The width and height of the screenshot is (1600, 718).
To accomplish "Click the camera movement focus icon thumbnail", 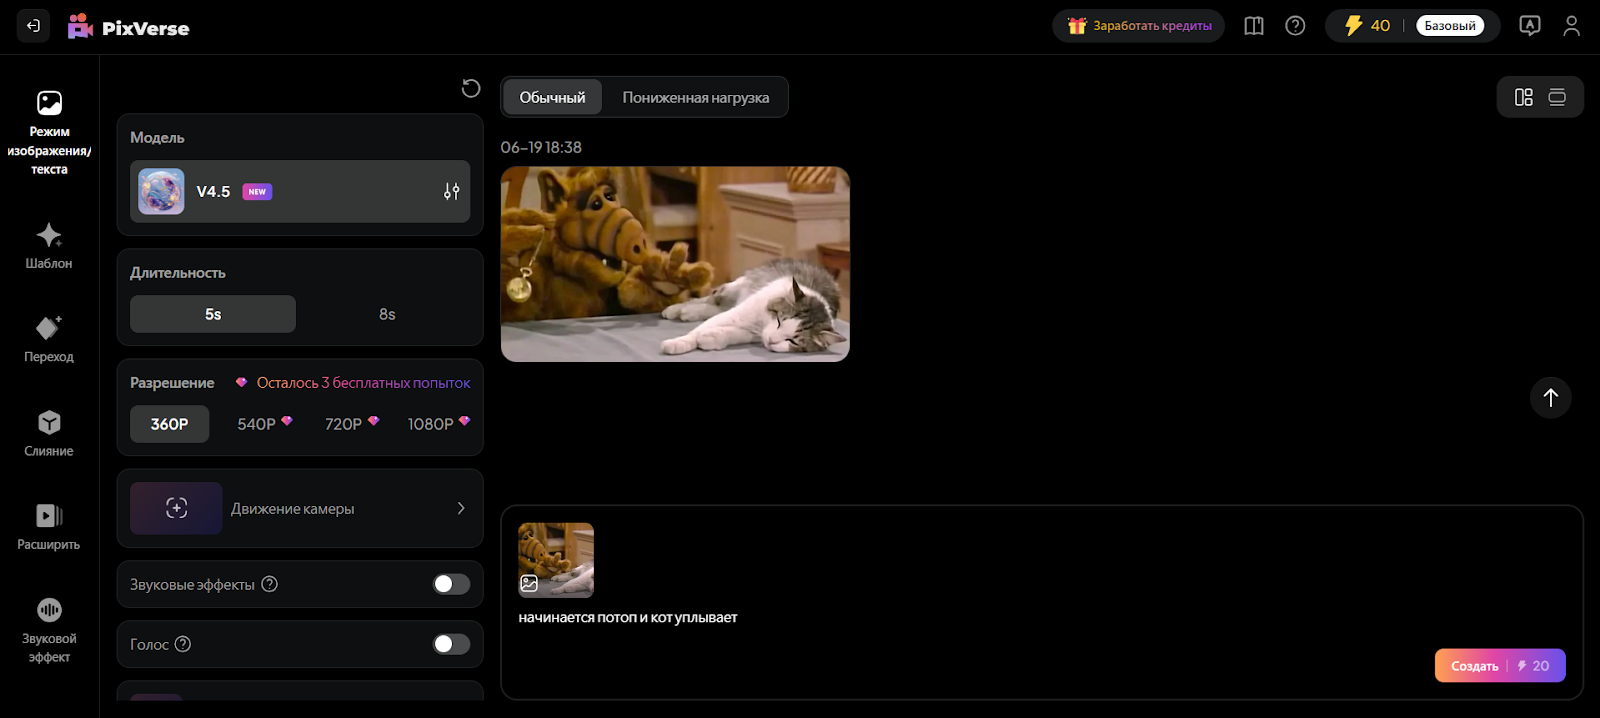I will coord(176,508).
